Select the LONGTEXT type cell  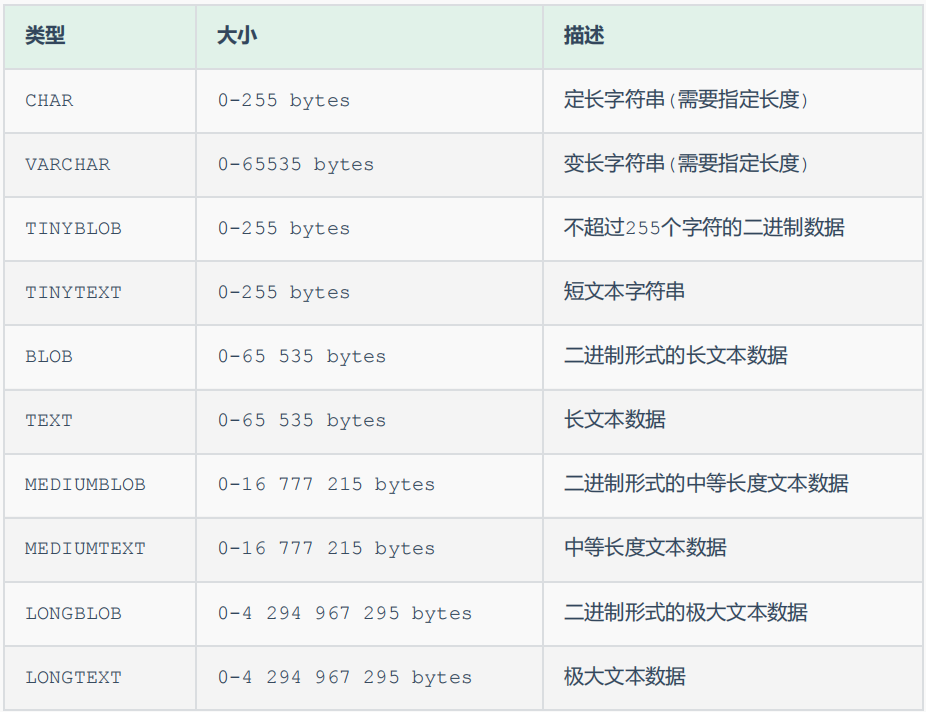pyautogui.click(x=73, y=677)
